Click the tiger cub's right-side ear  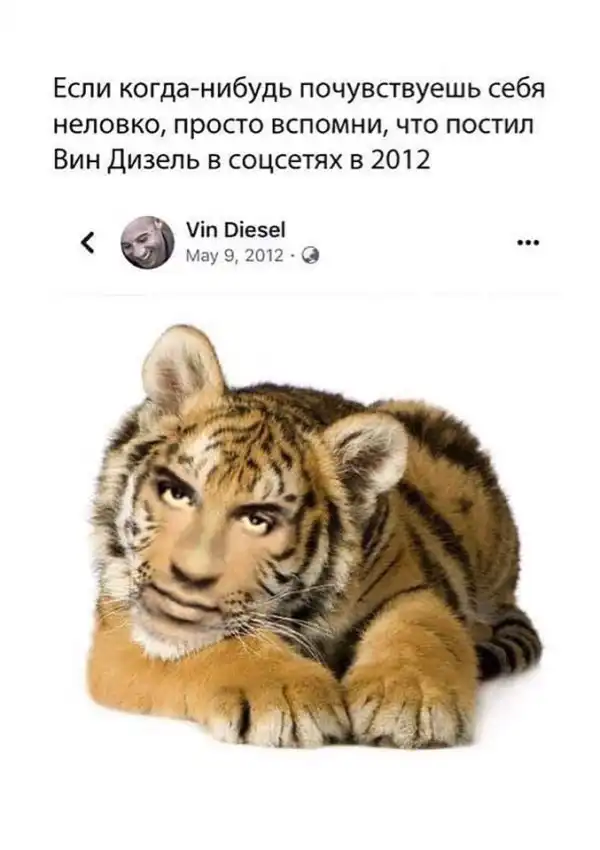(x=367, y=455)
